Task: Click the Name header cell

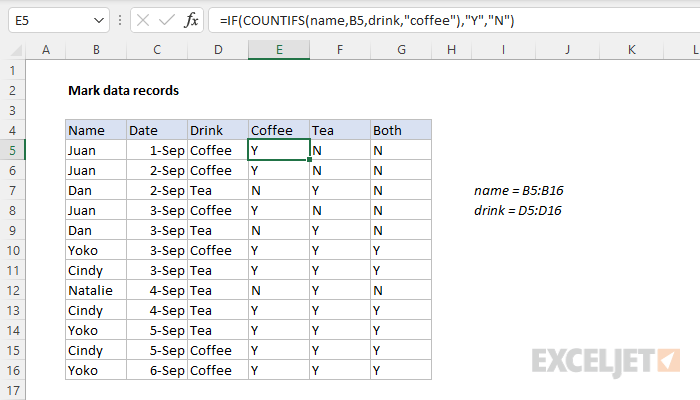Action: (x=96, y=130)
